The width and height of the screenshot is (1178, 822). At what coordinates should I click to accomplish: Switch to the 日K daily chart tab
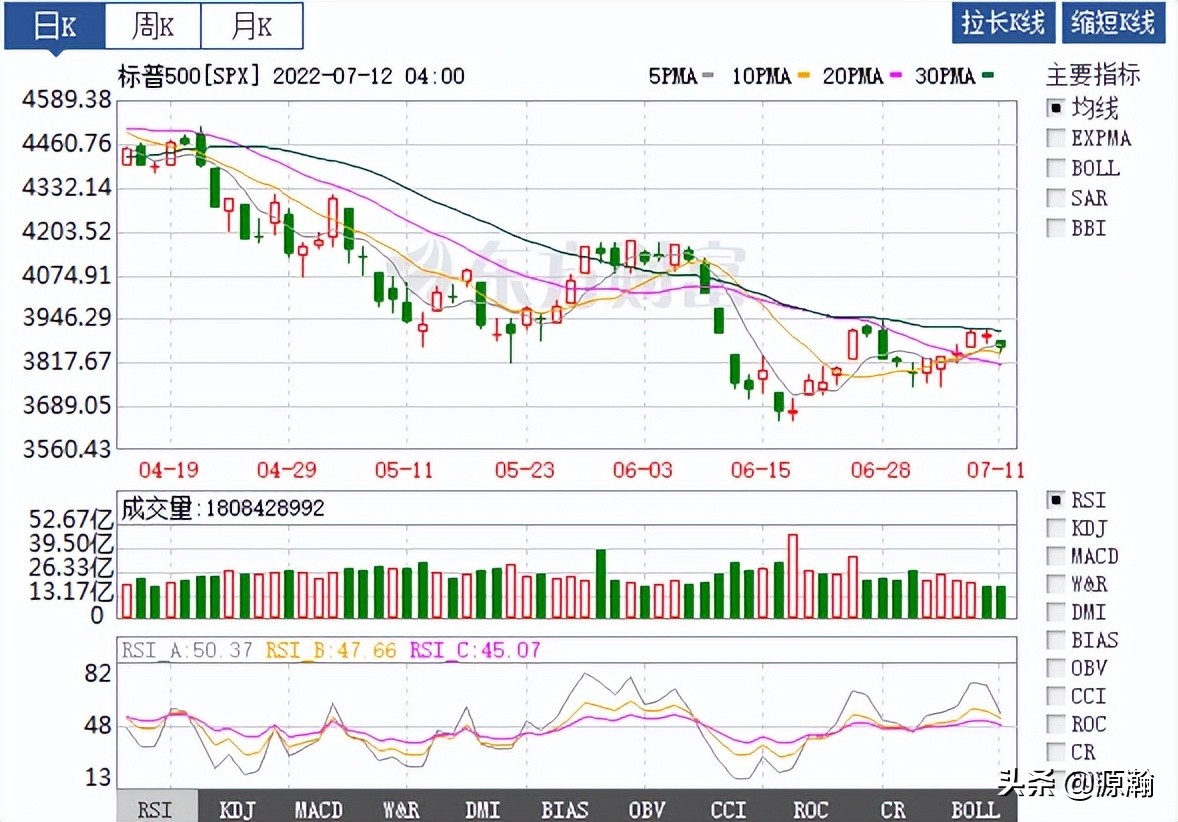(x=54, y=26)
